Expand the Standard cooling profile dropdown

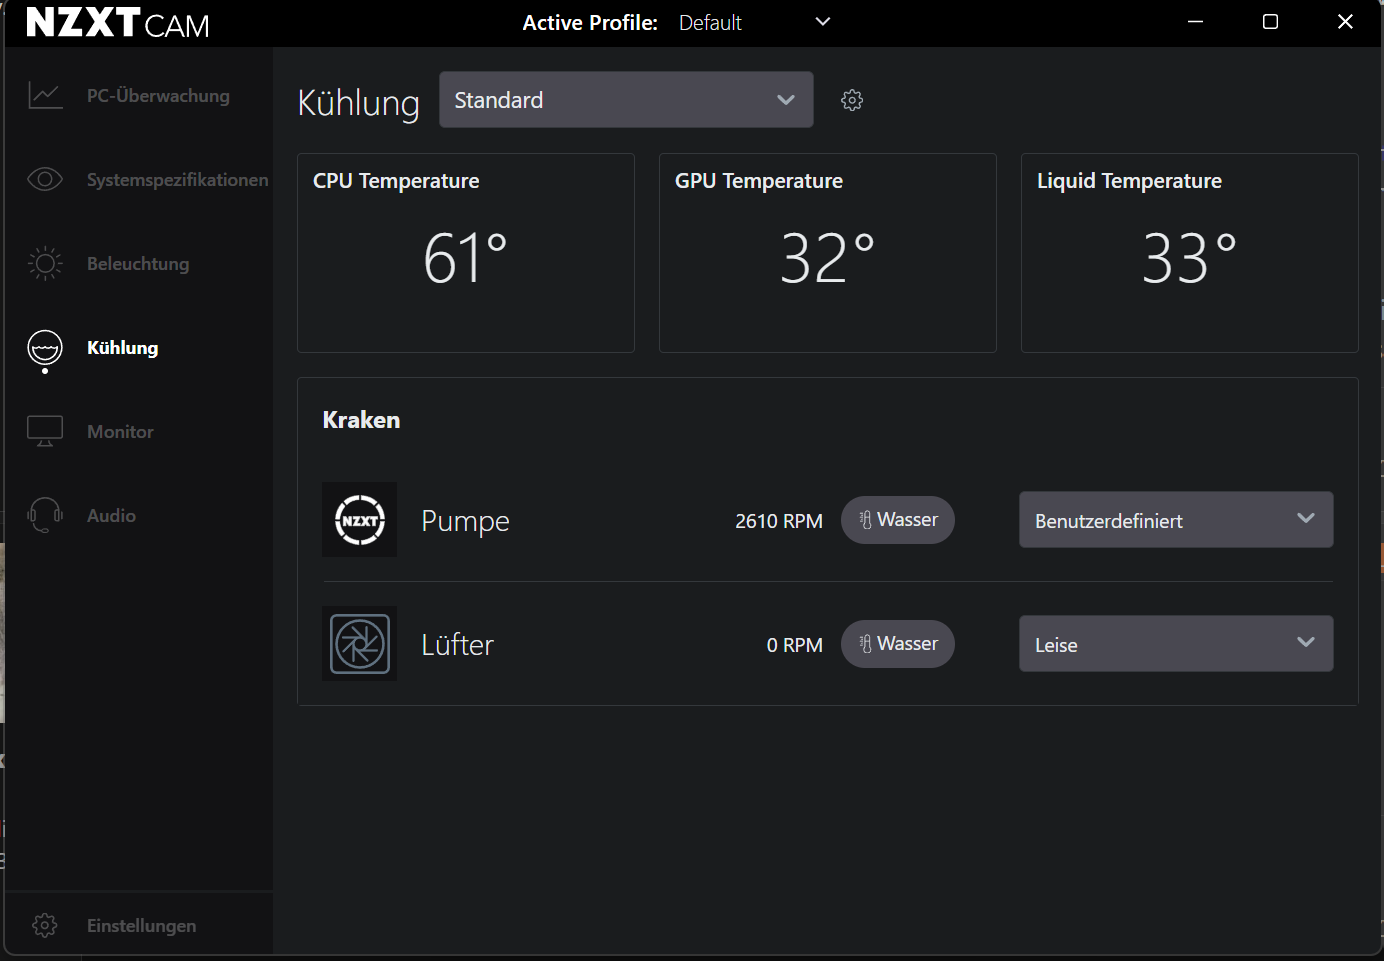click(x=626, y=100)
